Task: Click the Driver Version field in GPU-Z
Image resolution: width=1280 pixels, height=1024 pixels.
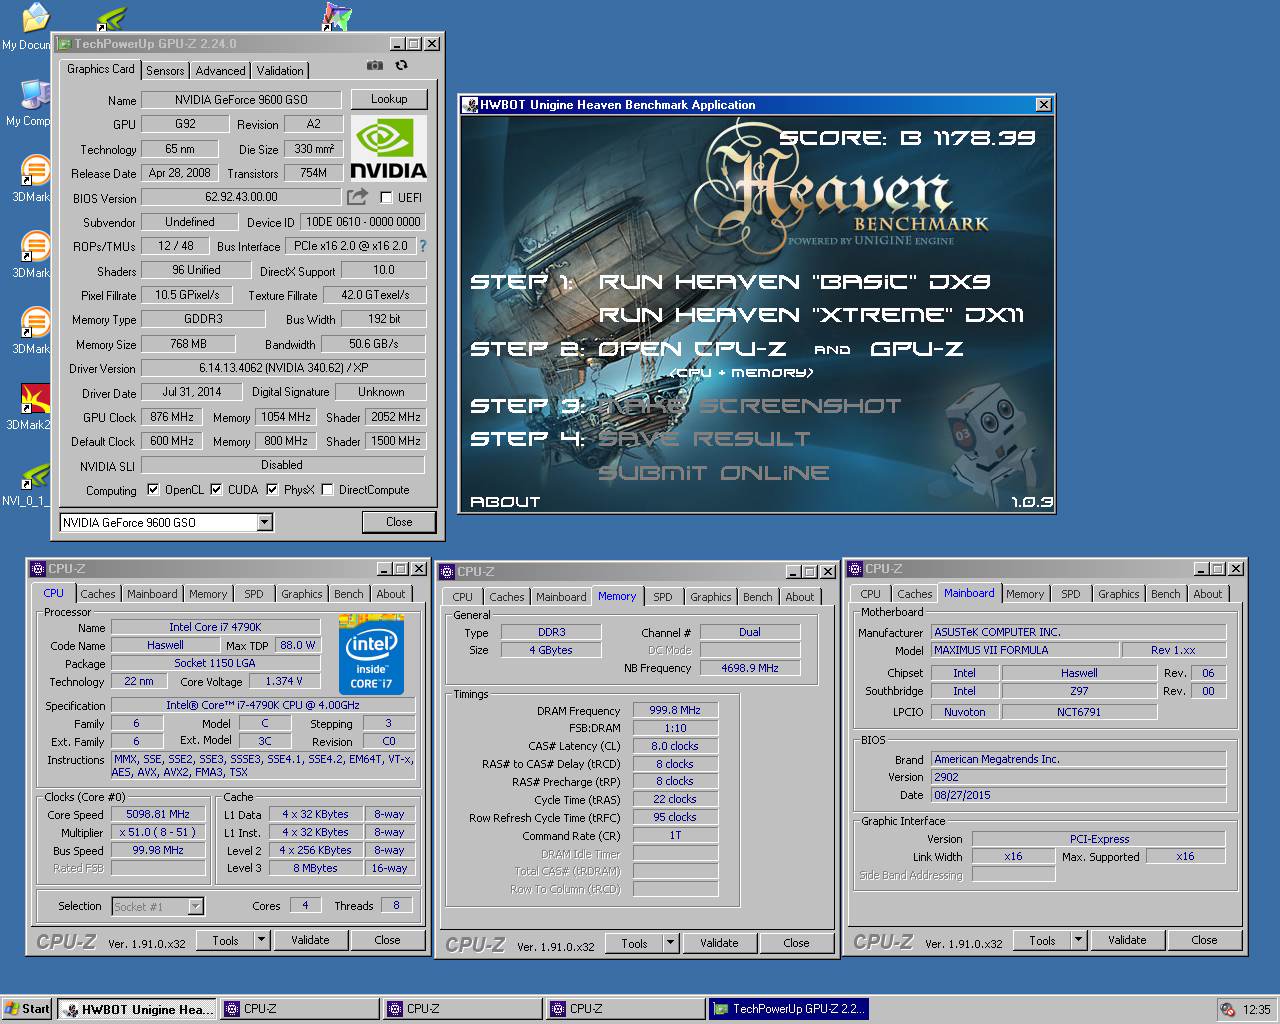Action: click(x=283, y=368)
